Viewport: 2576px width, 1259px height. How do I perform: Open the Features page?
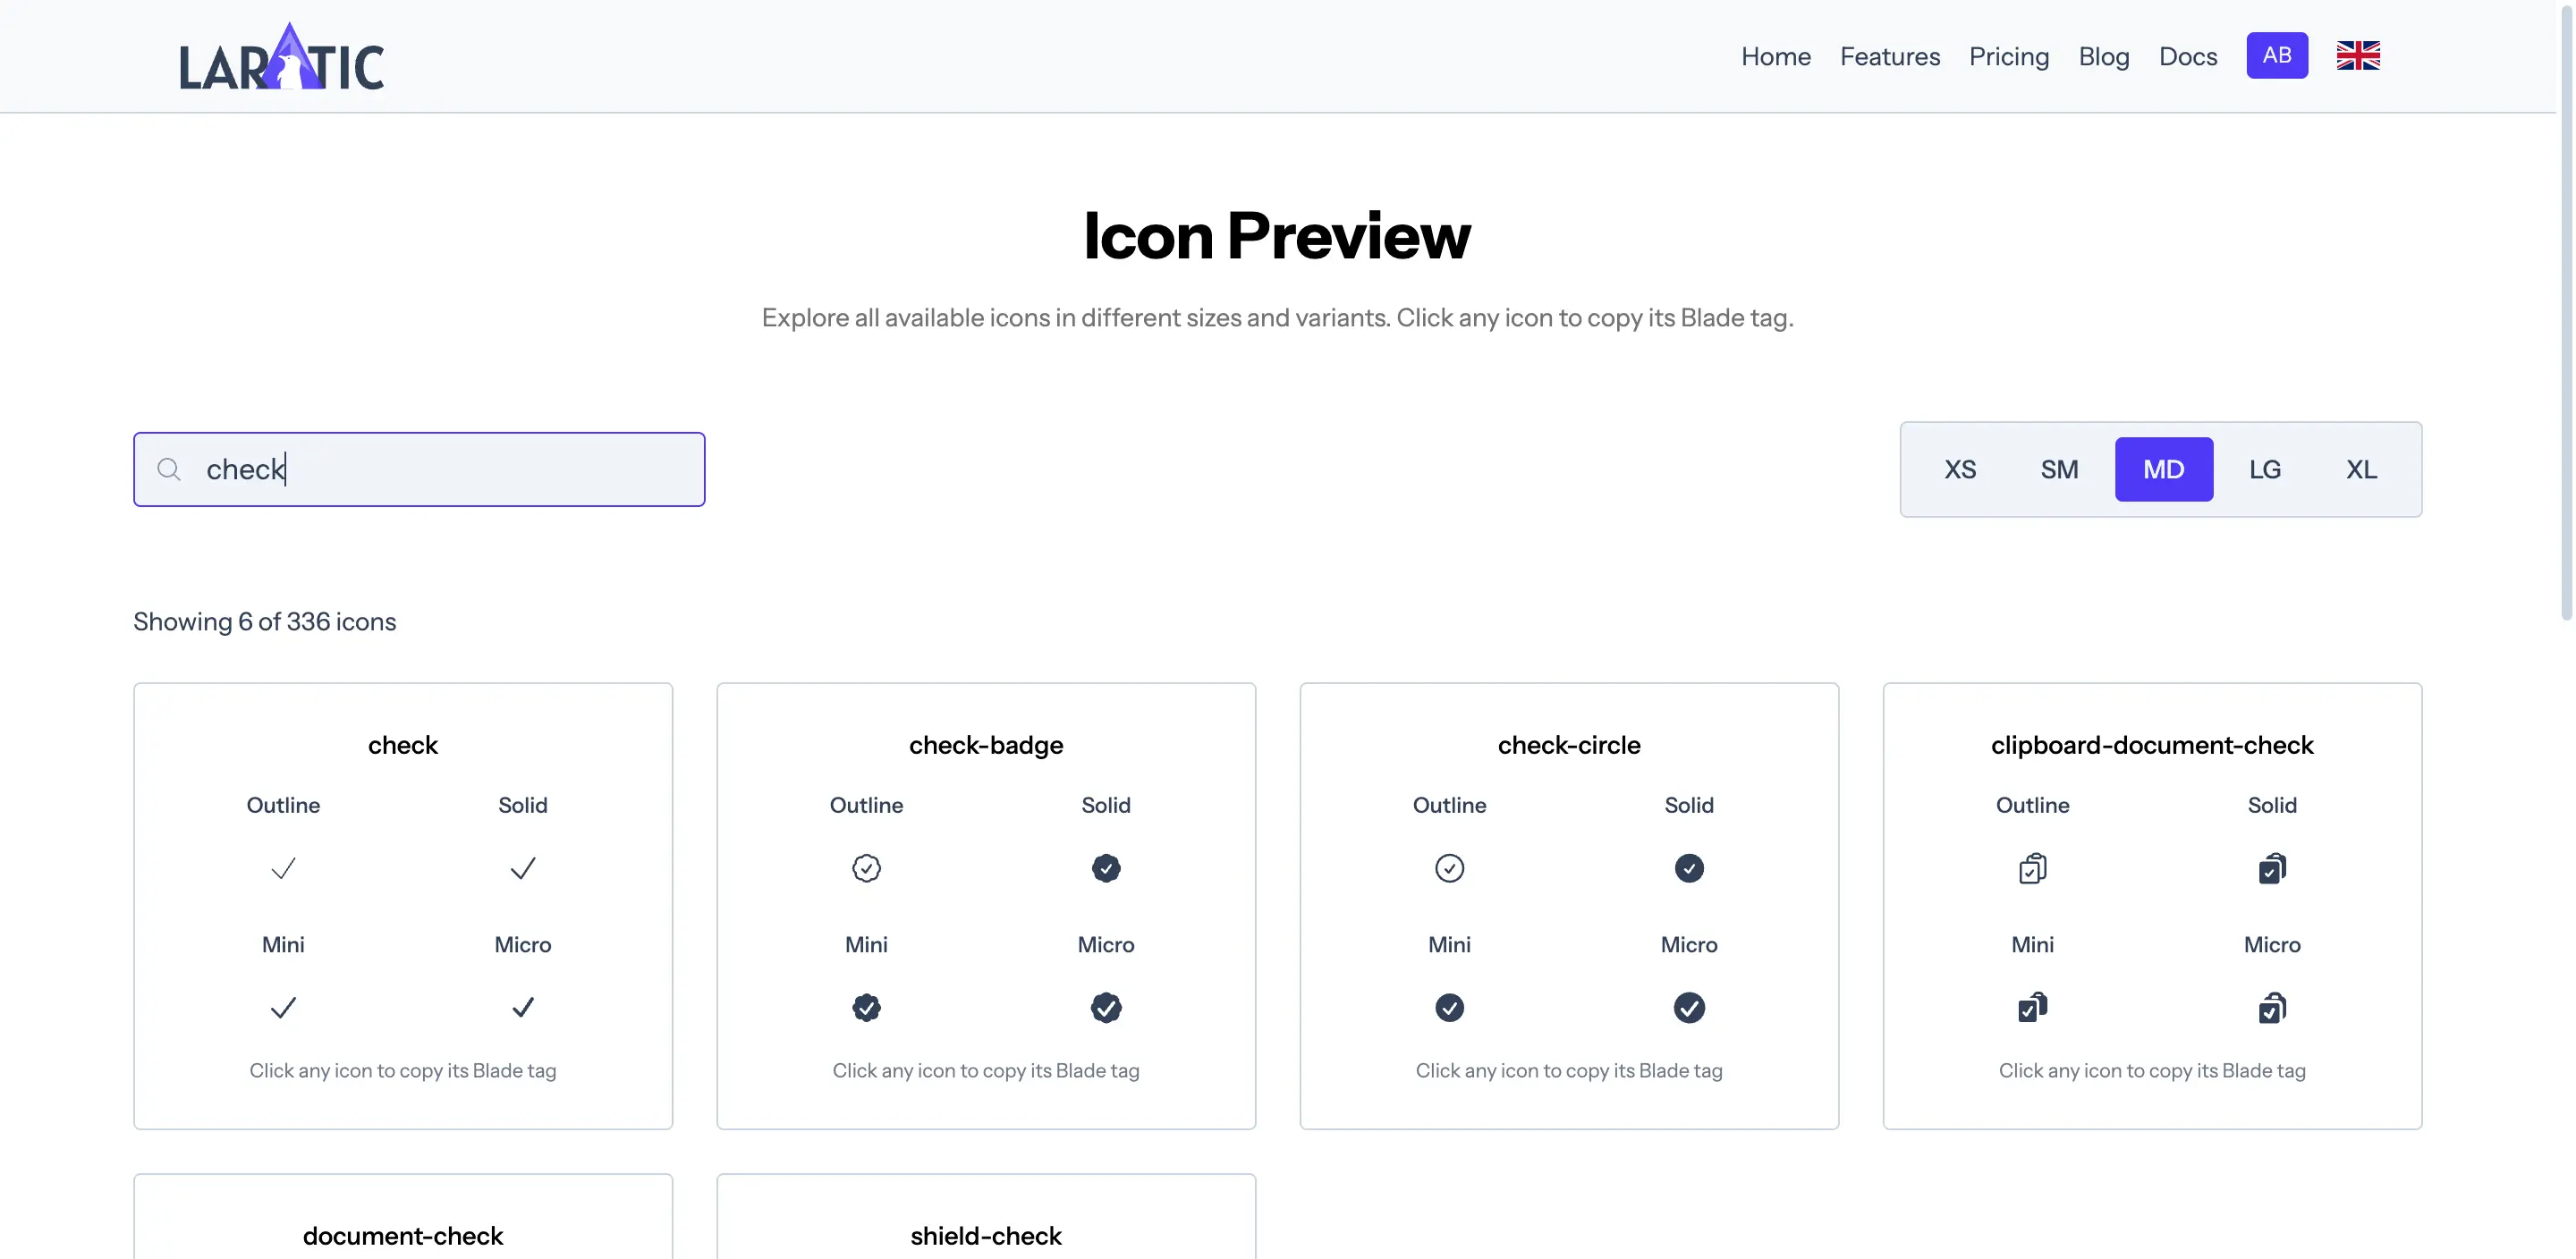pos(1890,57)
